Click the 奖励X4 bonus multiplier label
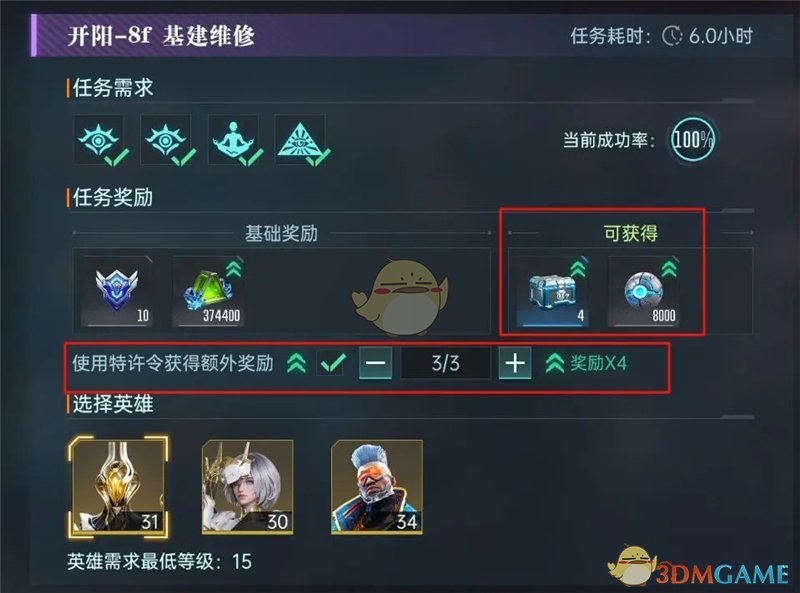Image resolution: width=800 pixels, height=593 pixels. click(x=598, y=363)
